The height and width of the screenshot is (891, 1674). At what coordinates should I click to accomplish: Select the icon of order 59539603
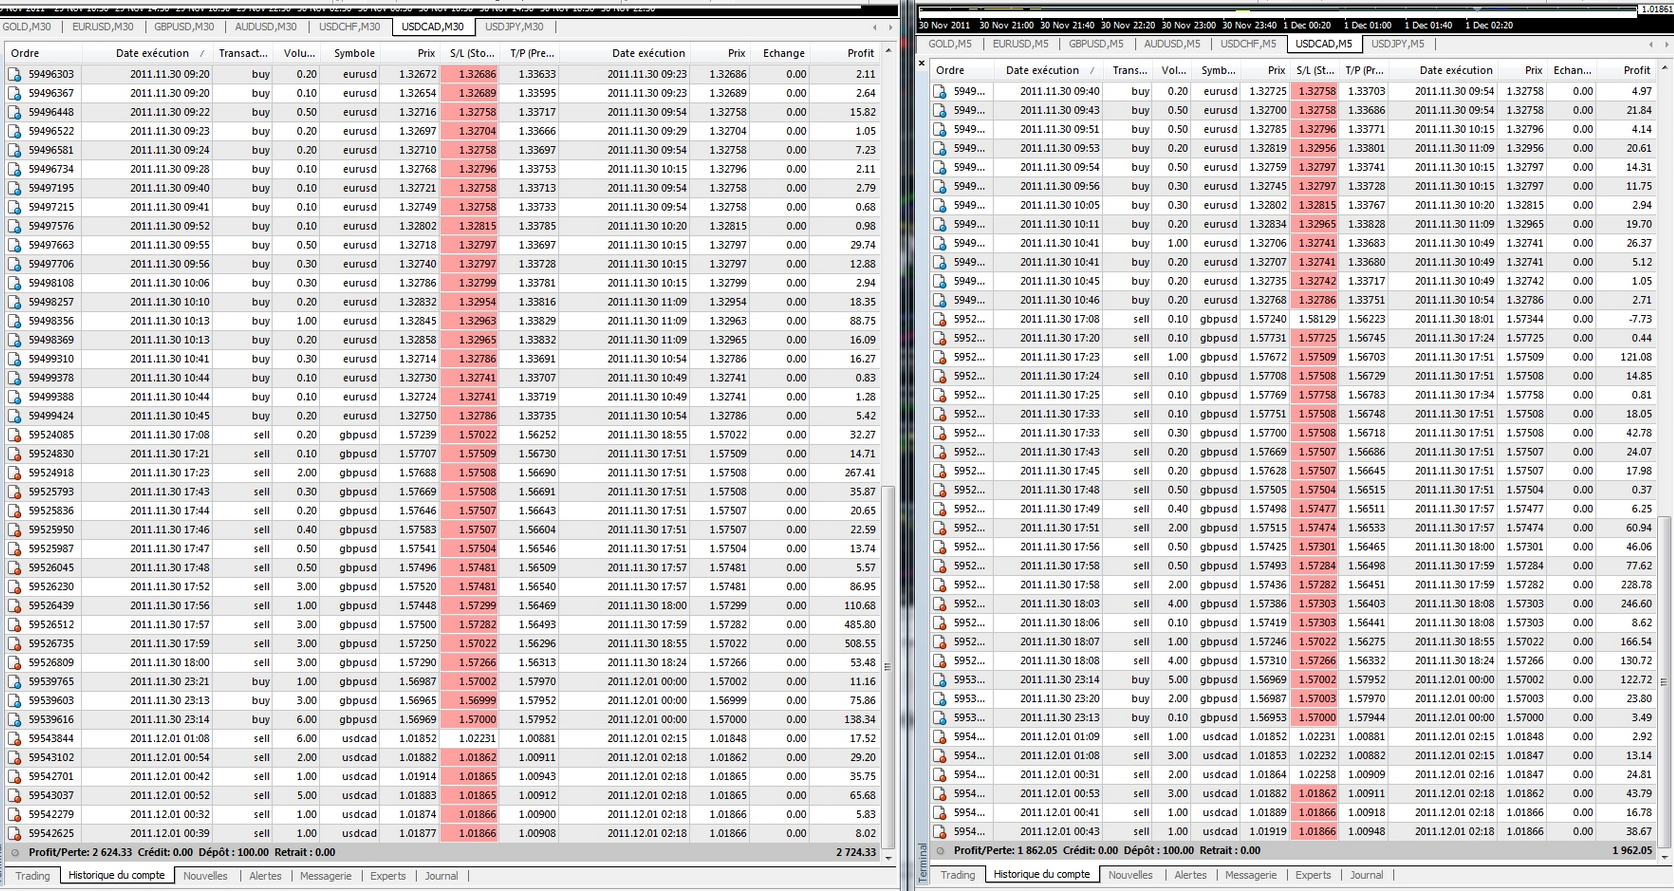(x=14, y=701)
